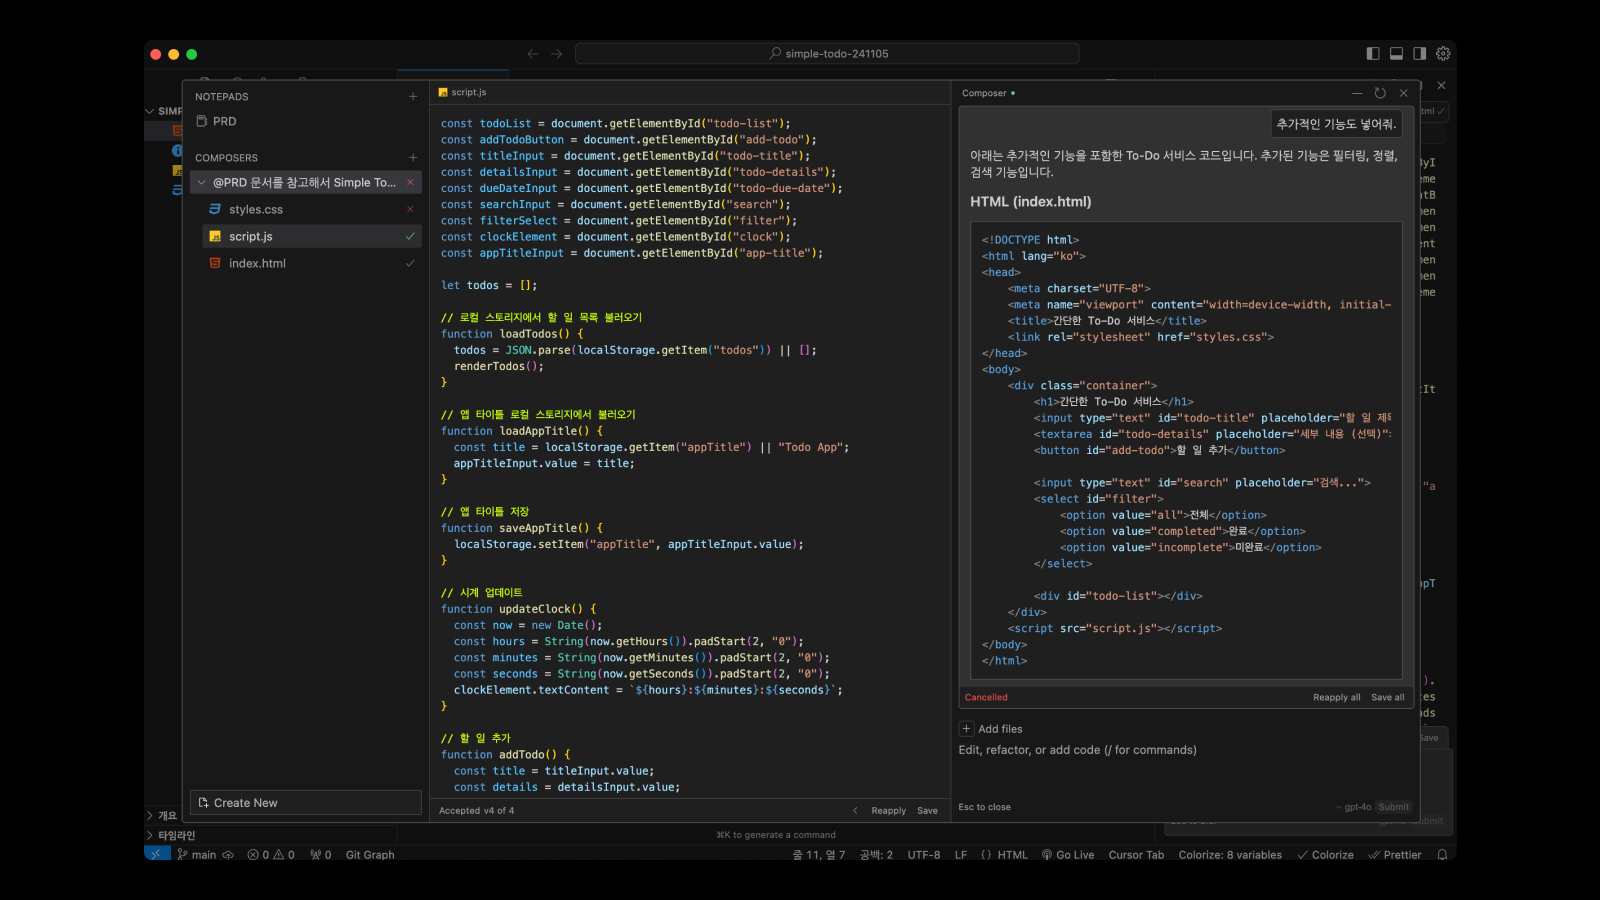Open settings gear in title bar
Image resolution: width=1600 pixels, height=900 pixels.
1443,54
